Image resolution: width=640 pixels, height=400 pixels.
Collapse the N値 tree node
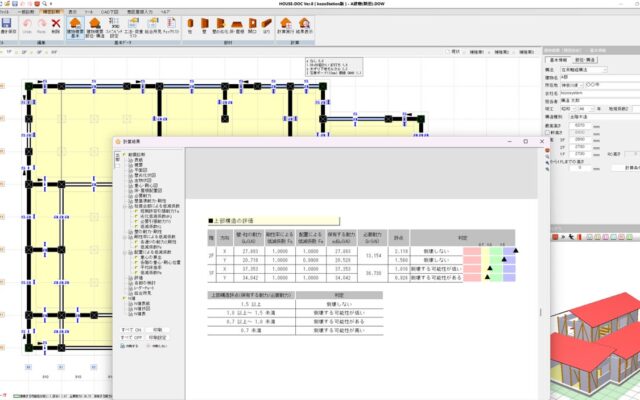[x=124, y=298]
